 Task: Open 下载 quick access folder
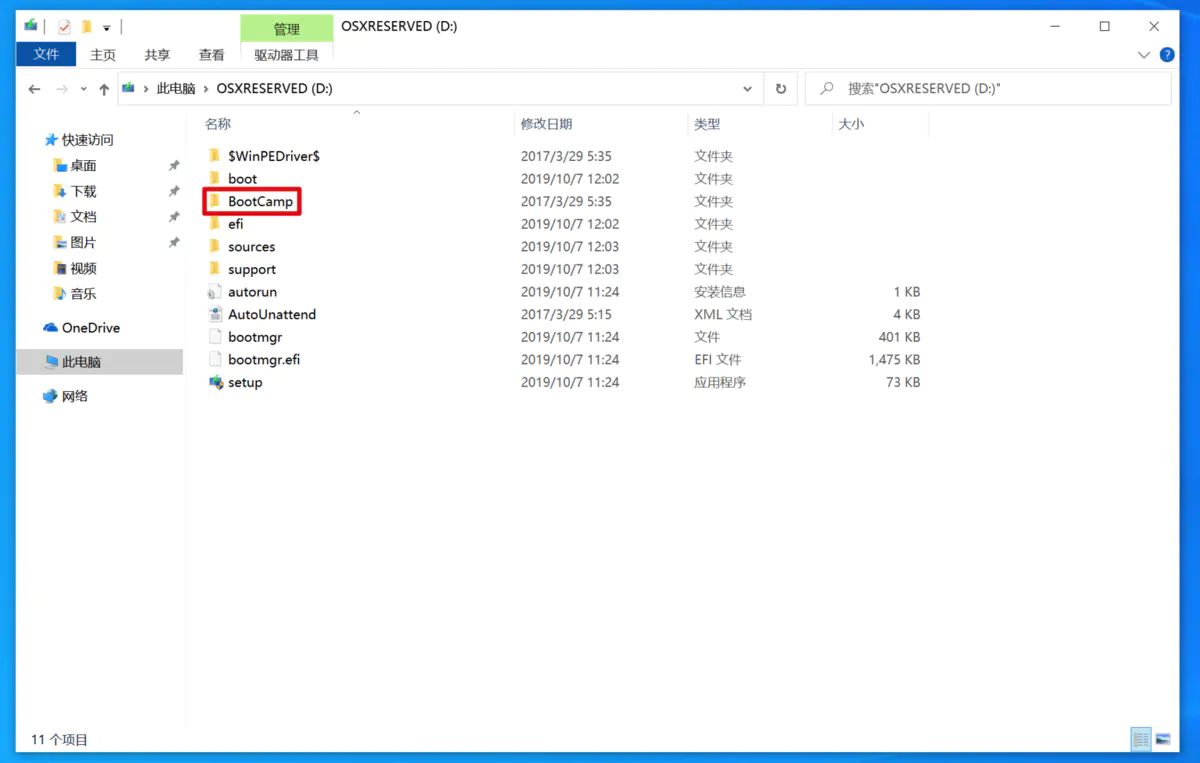[83, 191]
